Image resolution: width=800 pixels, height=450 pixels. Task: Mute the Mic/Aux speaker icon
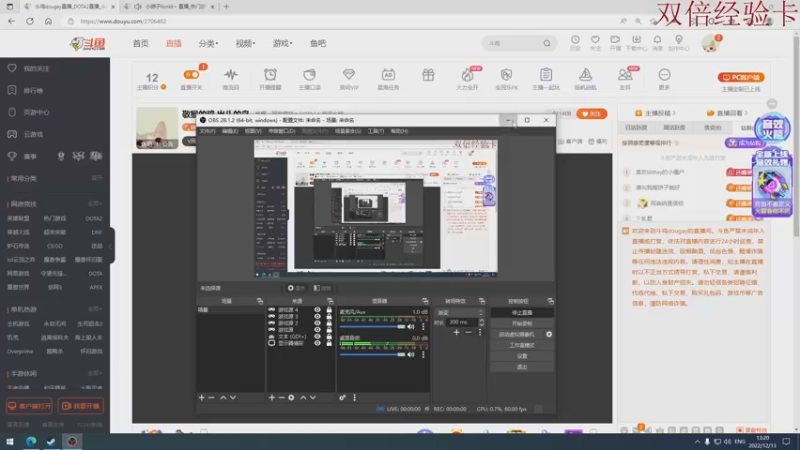[411, 327]
